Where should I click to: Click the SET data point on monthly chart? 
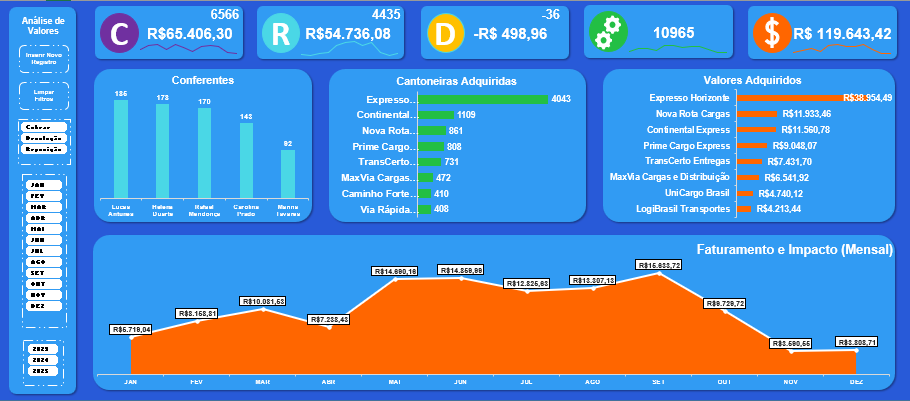(658, 273)
